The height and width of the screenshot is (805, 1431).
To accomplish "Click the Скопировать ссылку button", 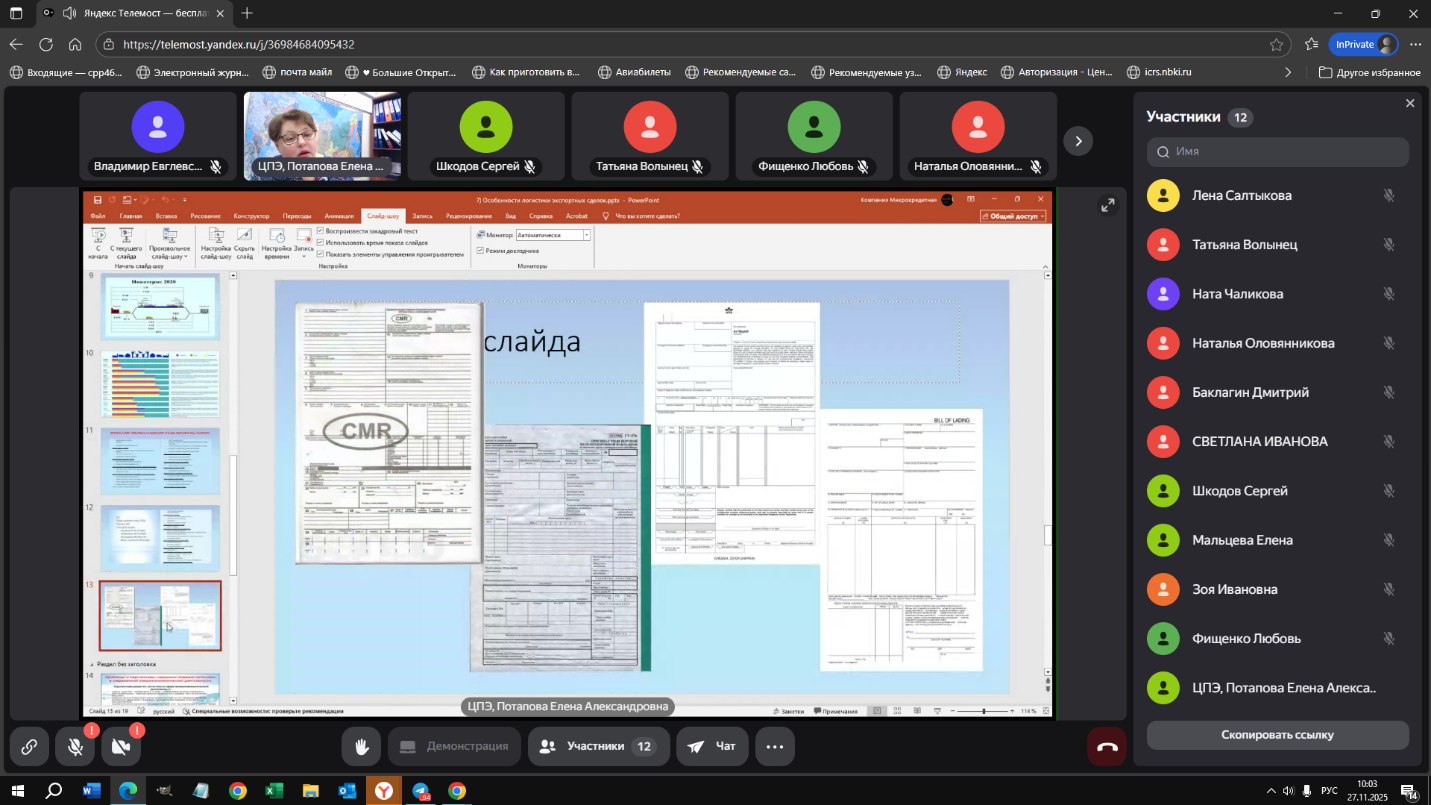I will click(x=1277, y=734).
